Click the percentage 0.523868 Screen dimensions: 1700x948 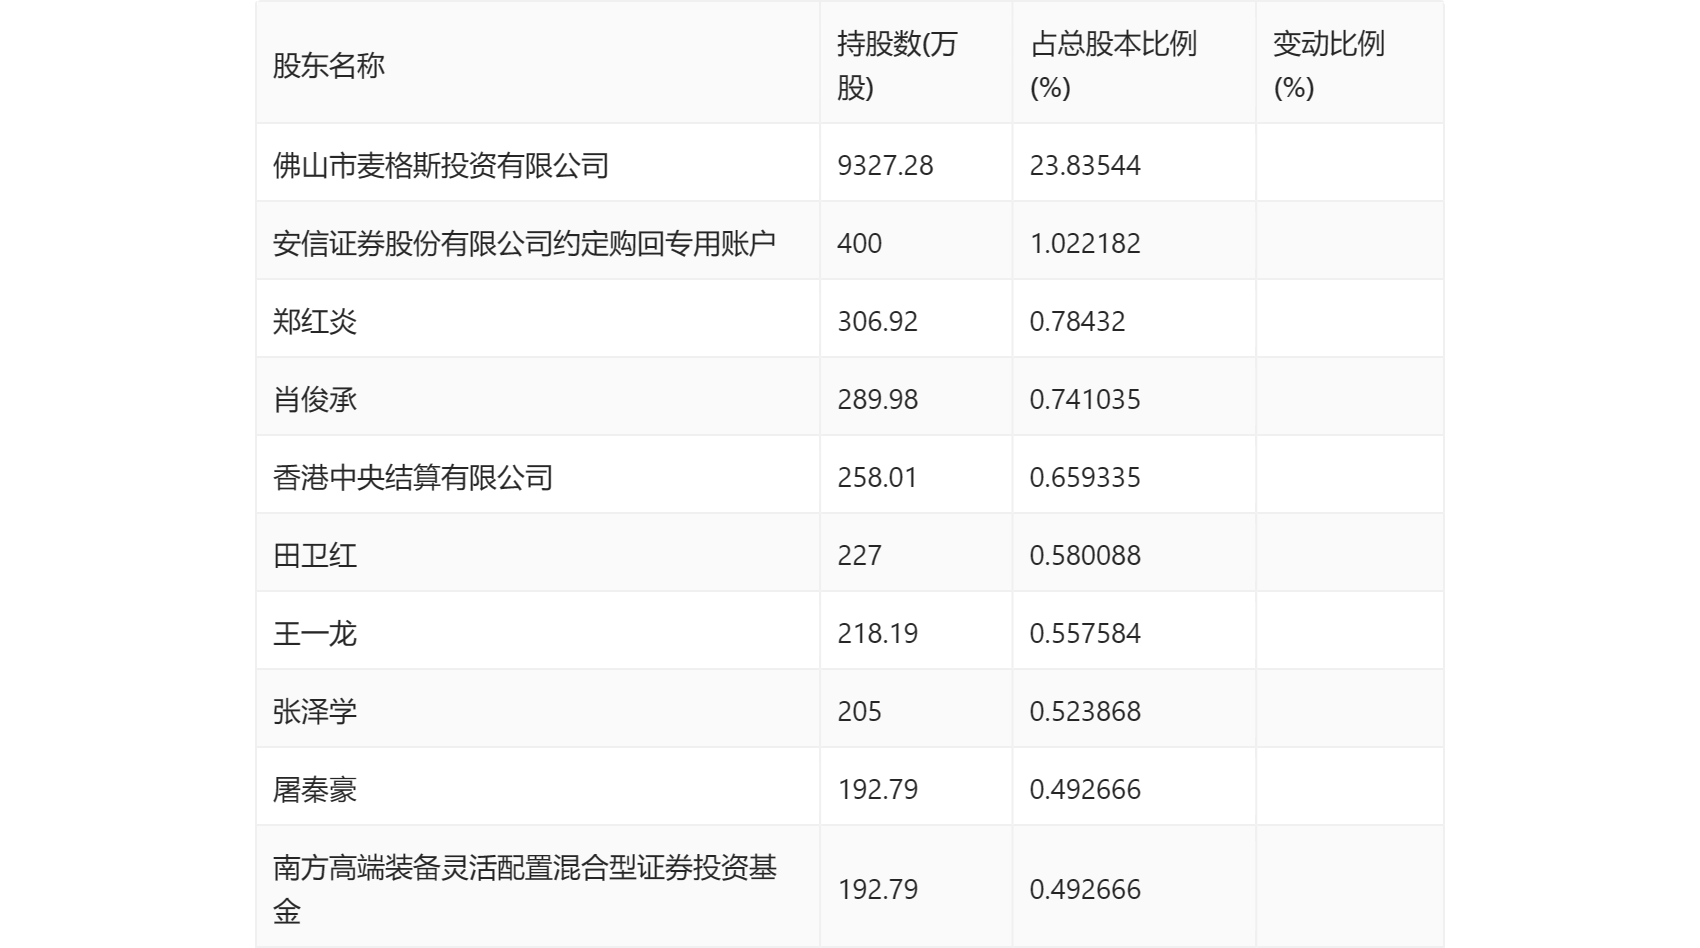tap(1085, 711)
